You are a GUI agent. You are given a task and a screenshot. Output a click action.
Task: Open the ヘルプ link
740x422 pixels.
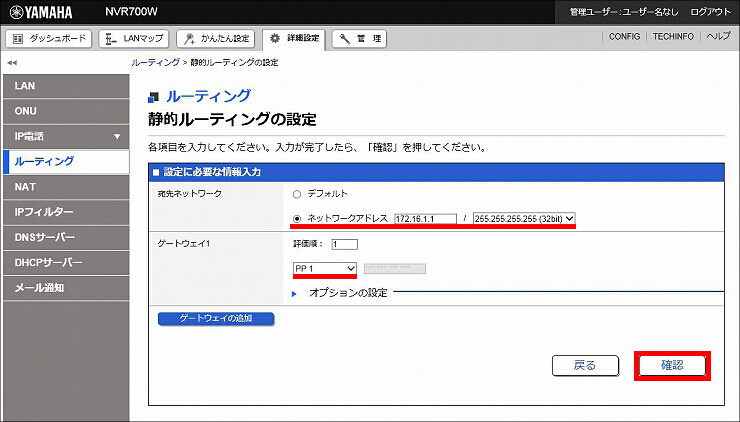coord(718,36)
